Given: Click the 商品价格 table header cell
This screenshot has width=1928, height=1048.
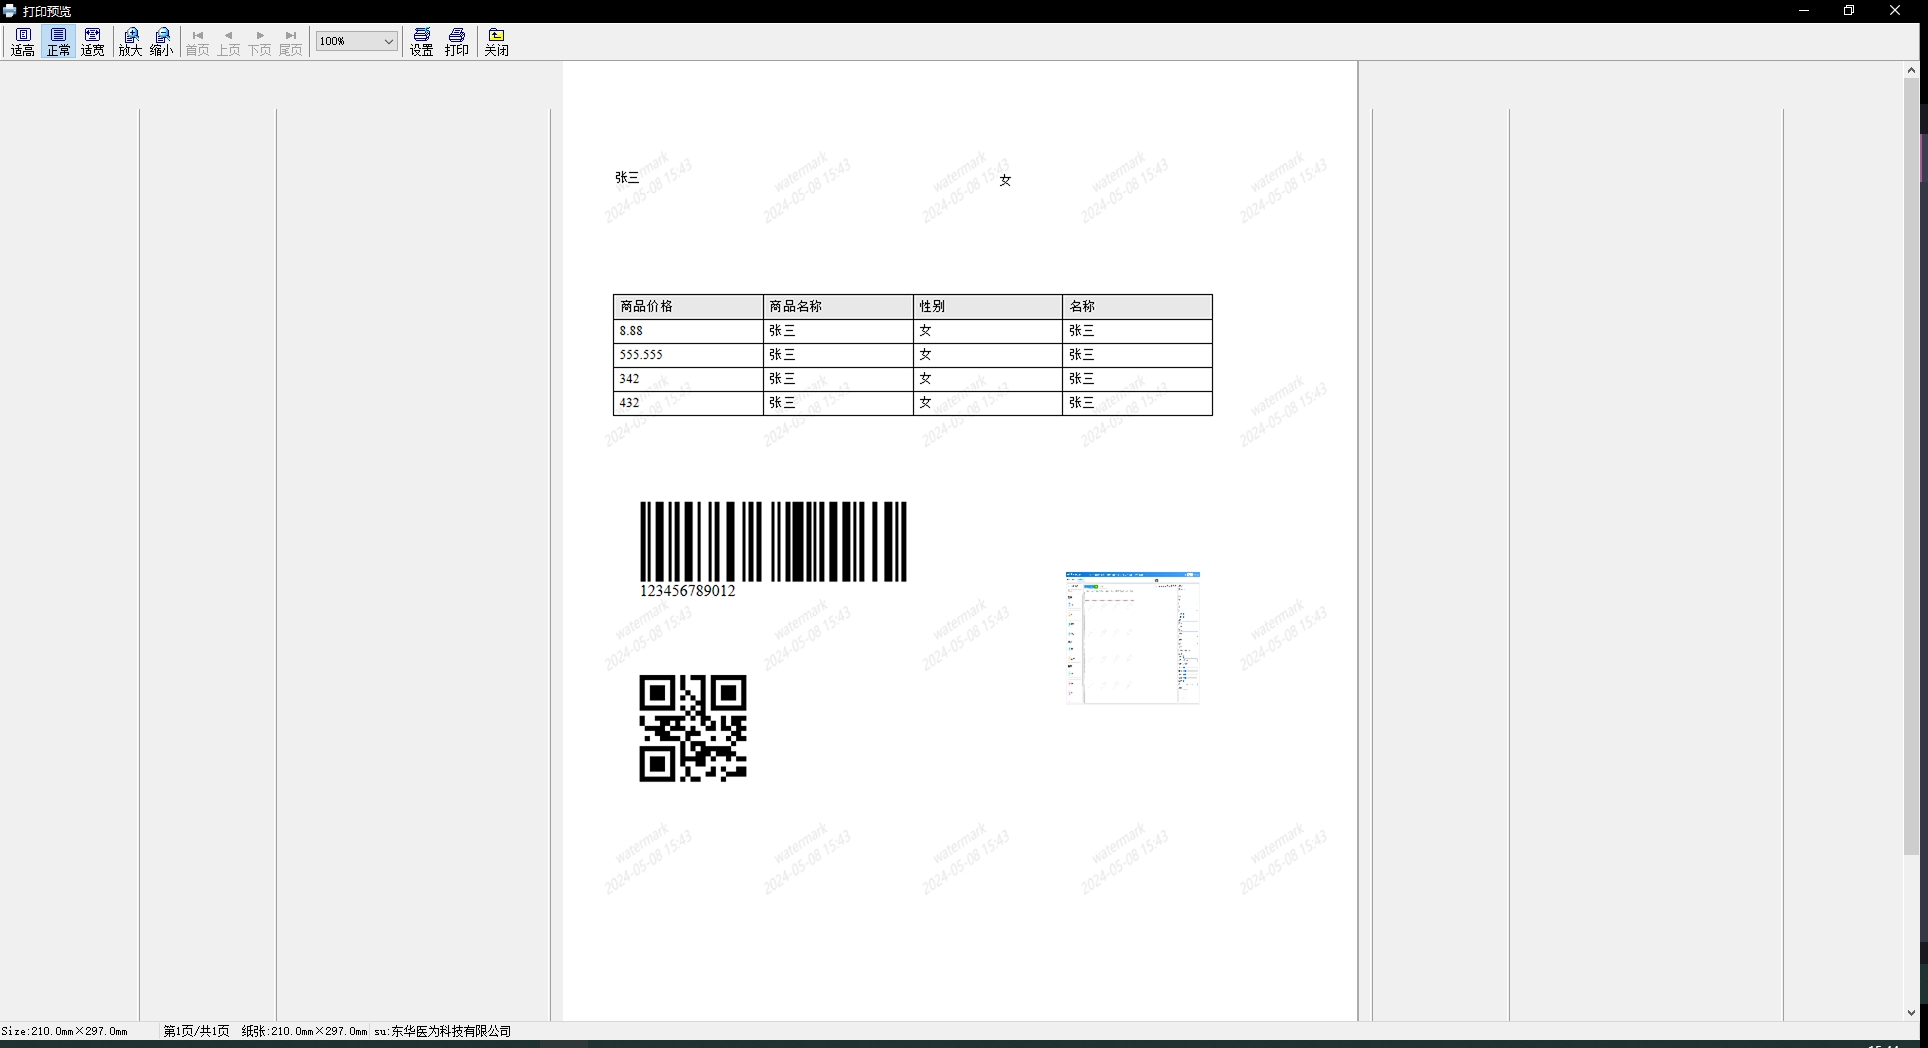Looking at the screenshot, I should [688, 307].
